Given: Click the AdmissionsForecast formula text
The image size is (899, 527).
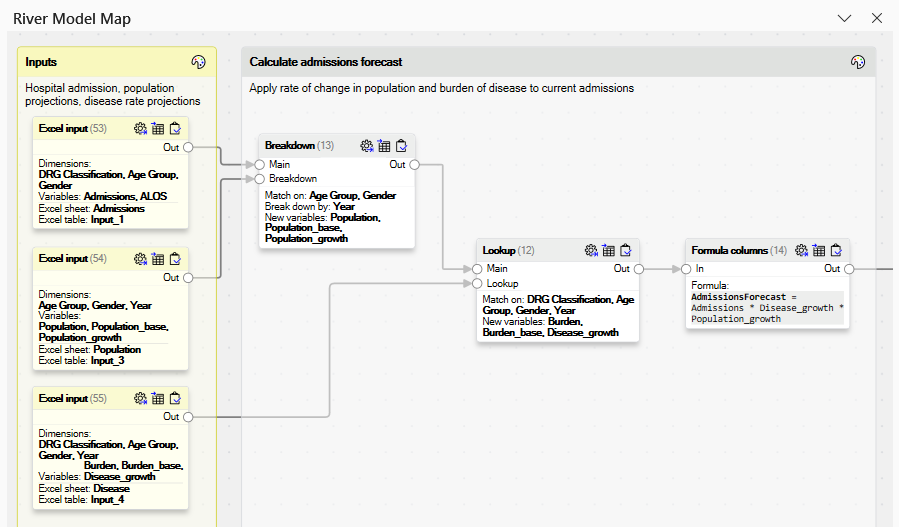Looking at the screenshot, I should (767, 308).
